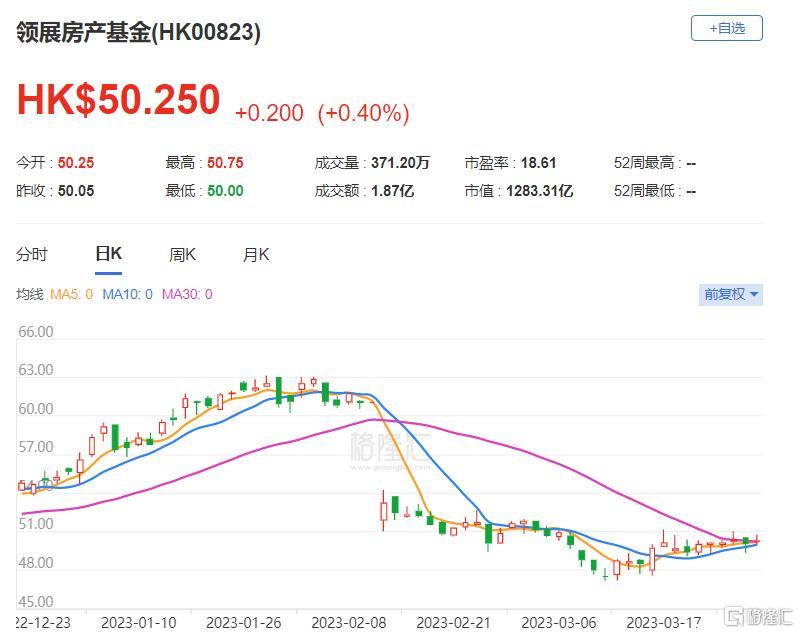Click the 2023-03-06 date axis label
This screenshot has width=799, height=633.
[558, 623]
